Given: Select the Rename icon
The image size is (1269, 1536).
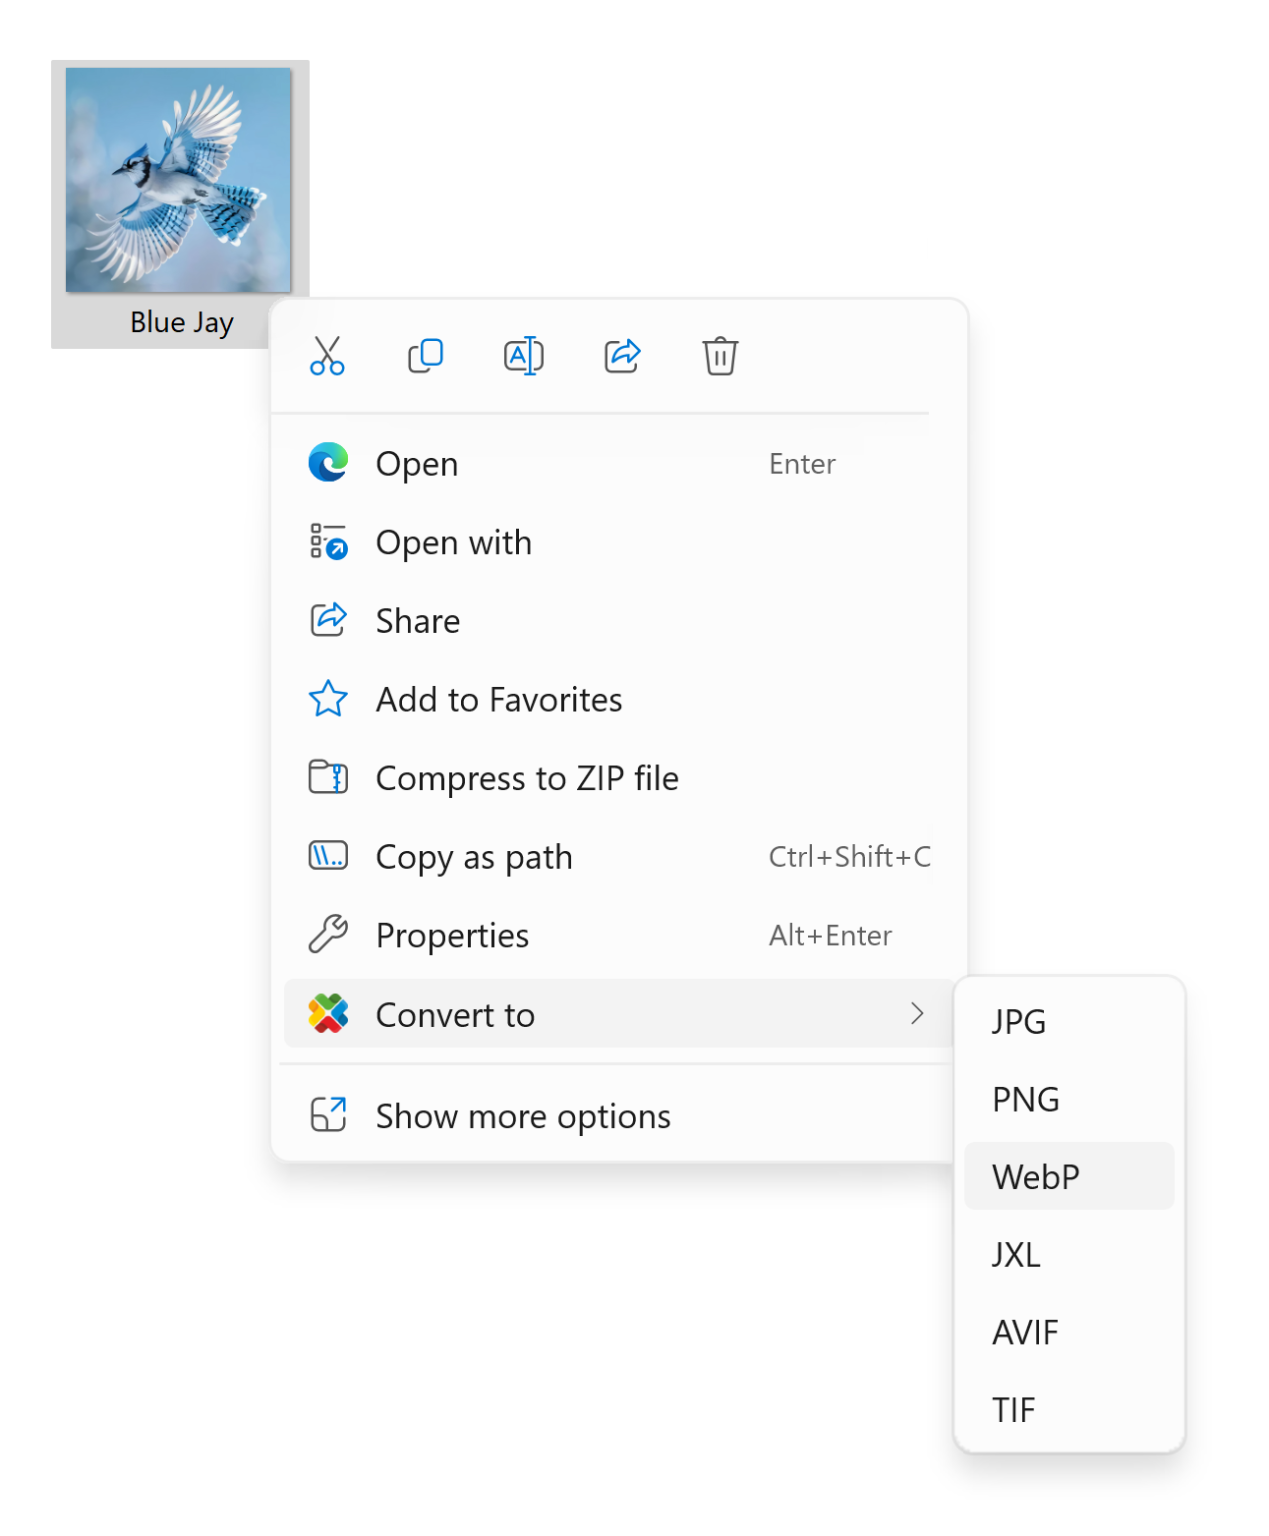Looking at the screenshot, I should click(x=523, y=356).
